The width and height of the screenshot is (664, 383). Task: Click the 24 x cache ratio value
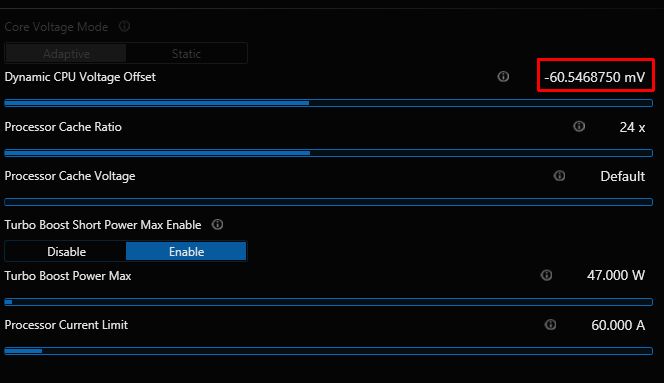point(632,127)
